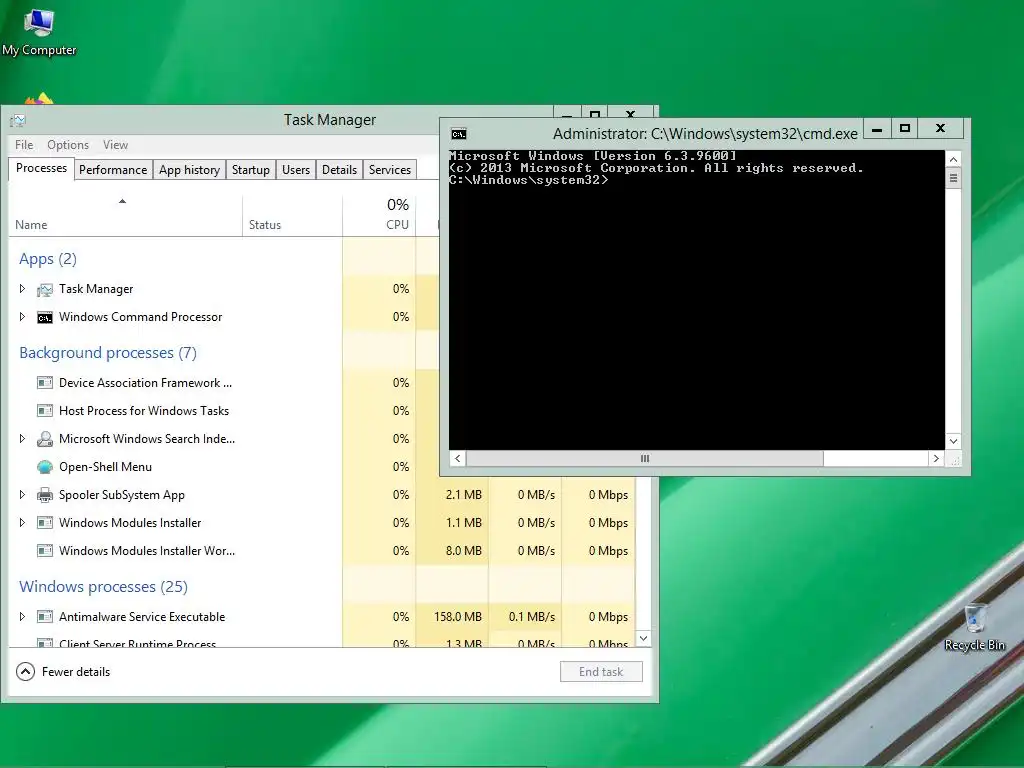Click cmd window vertical scroll up arrow
The width and height of the screenshot is (1024, 768).
953,159
